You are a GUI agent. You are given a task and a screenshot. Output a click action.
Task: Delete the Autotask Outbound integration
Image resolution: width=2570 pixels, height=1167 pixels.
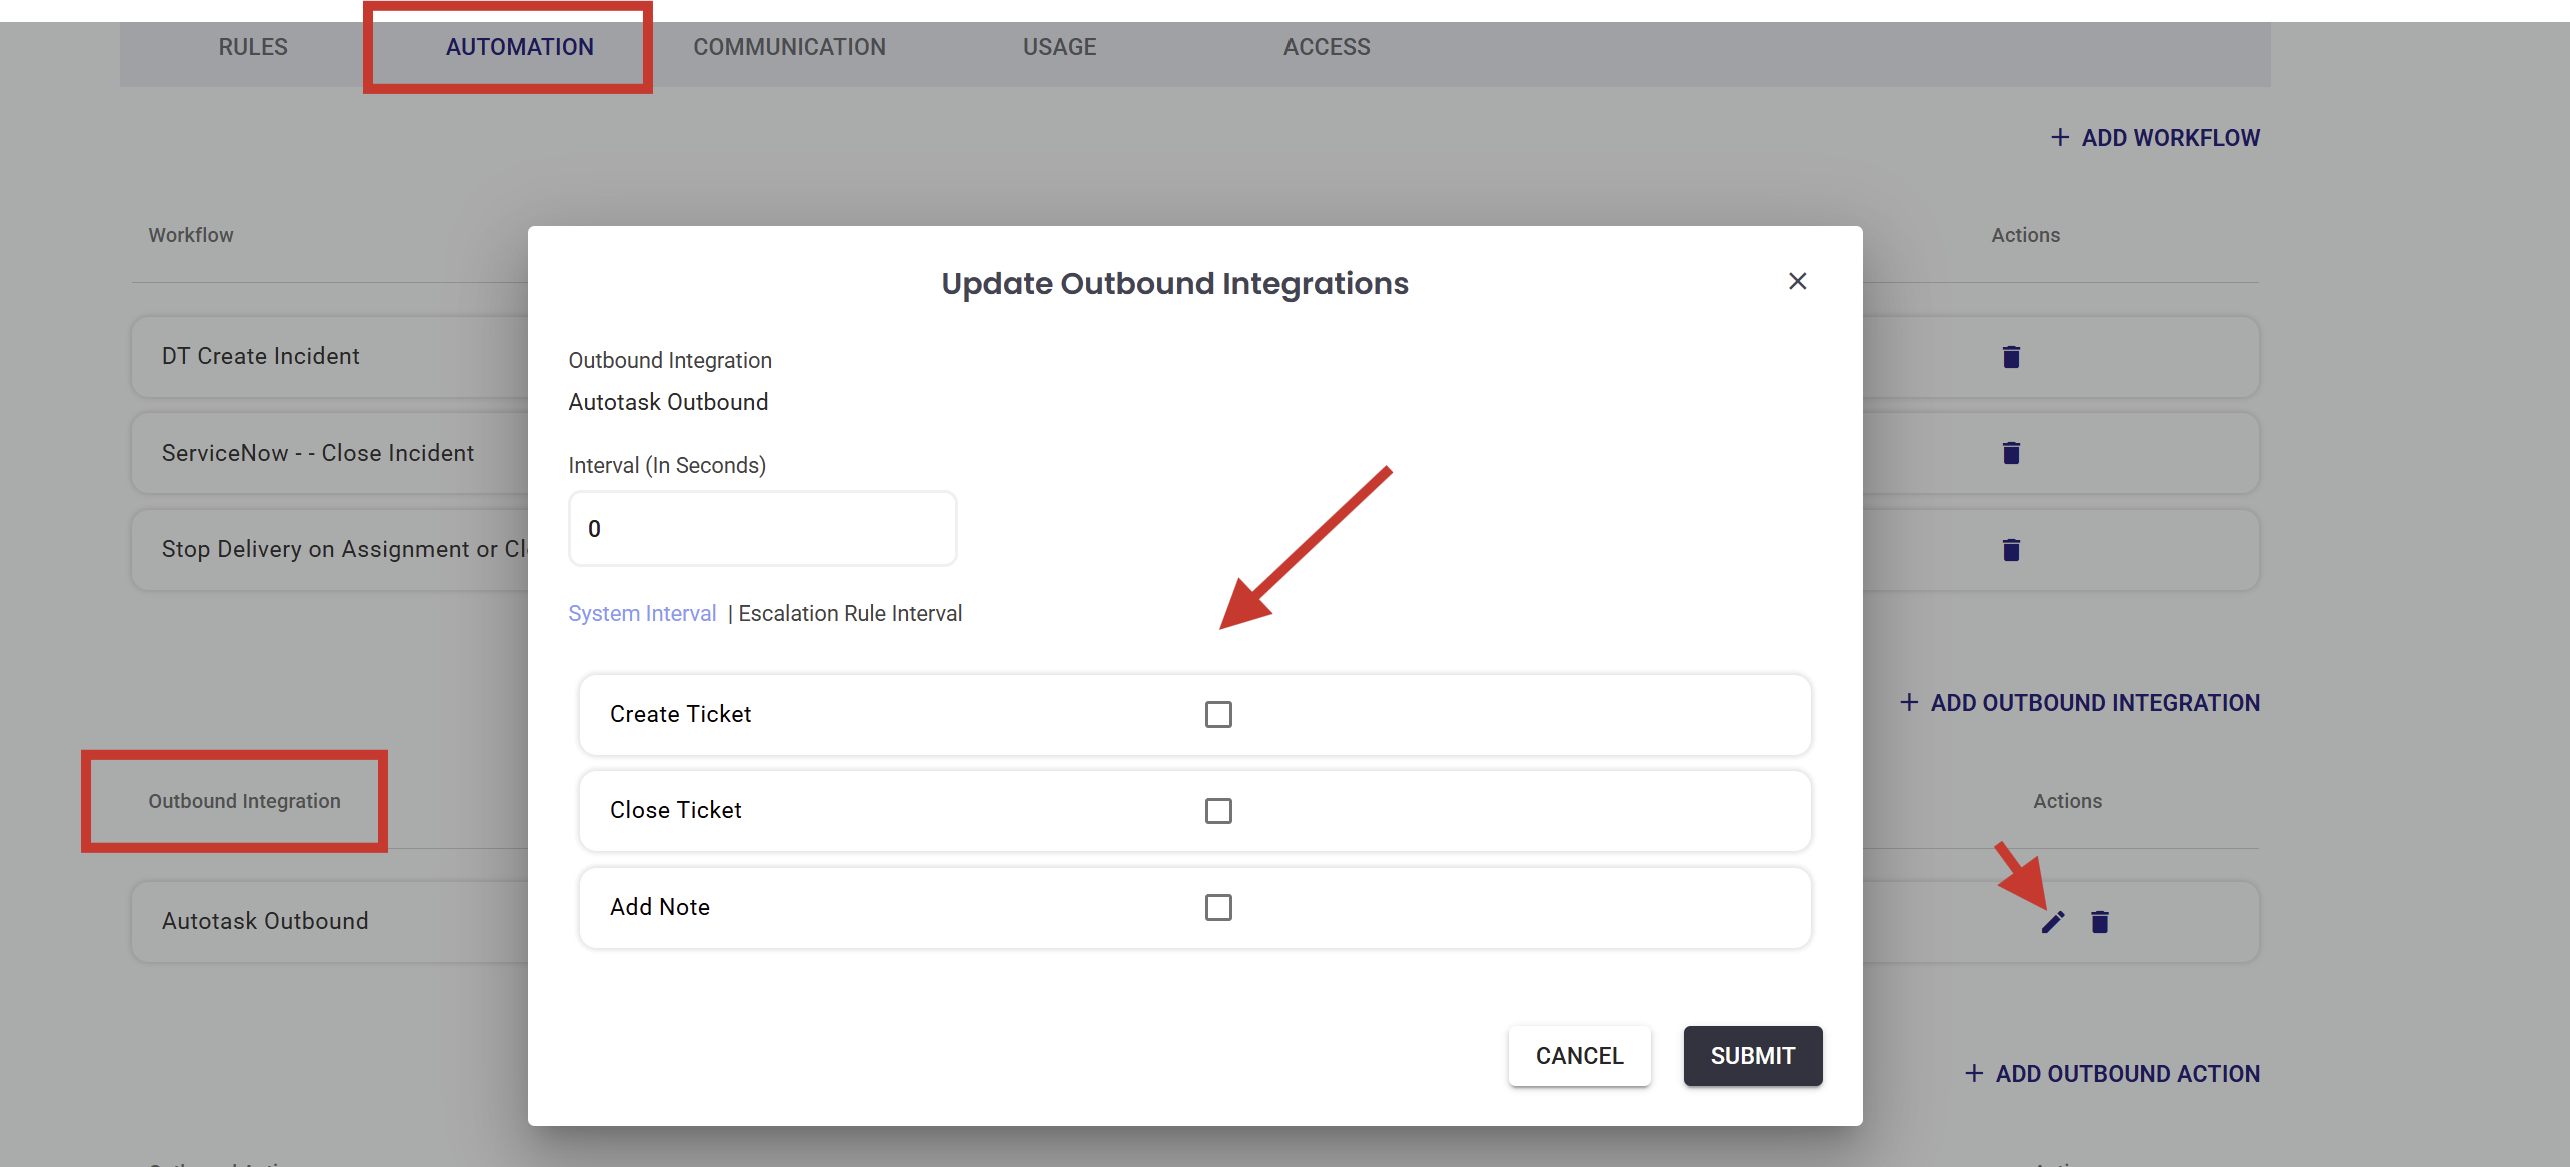2100,922
